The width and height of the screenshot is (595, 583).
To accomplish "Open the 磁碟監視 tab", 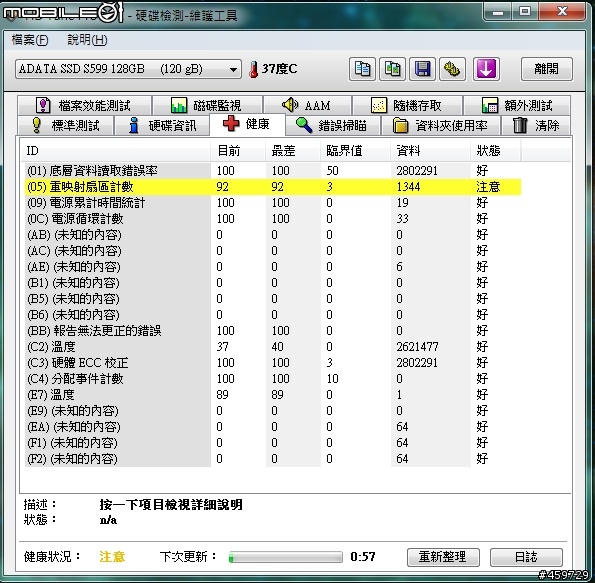I will (207, 105).
